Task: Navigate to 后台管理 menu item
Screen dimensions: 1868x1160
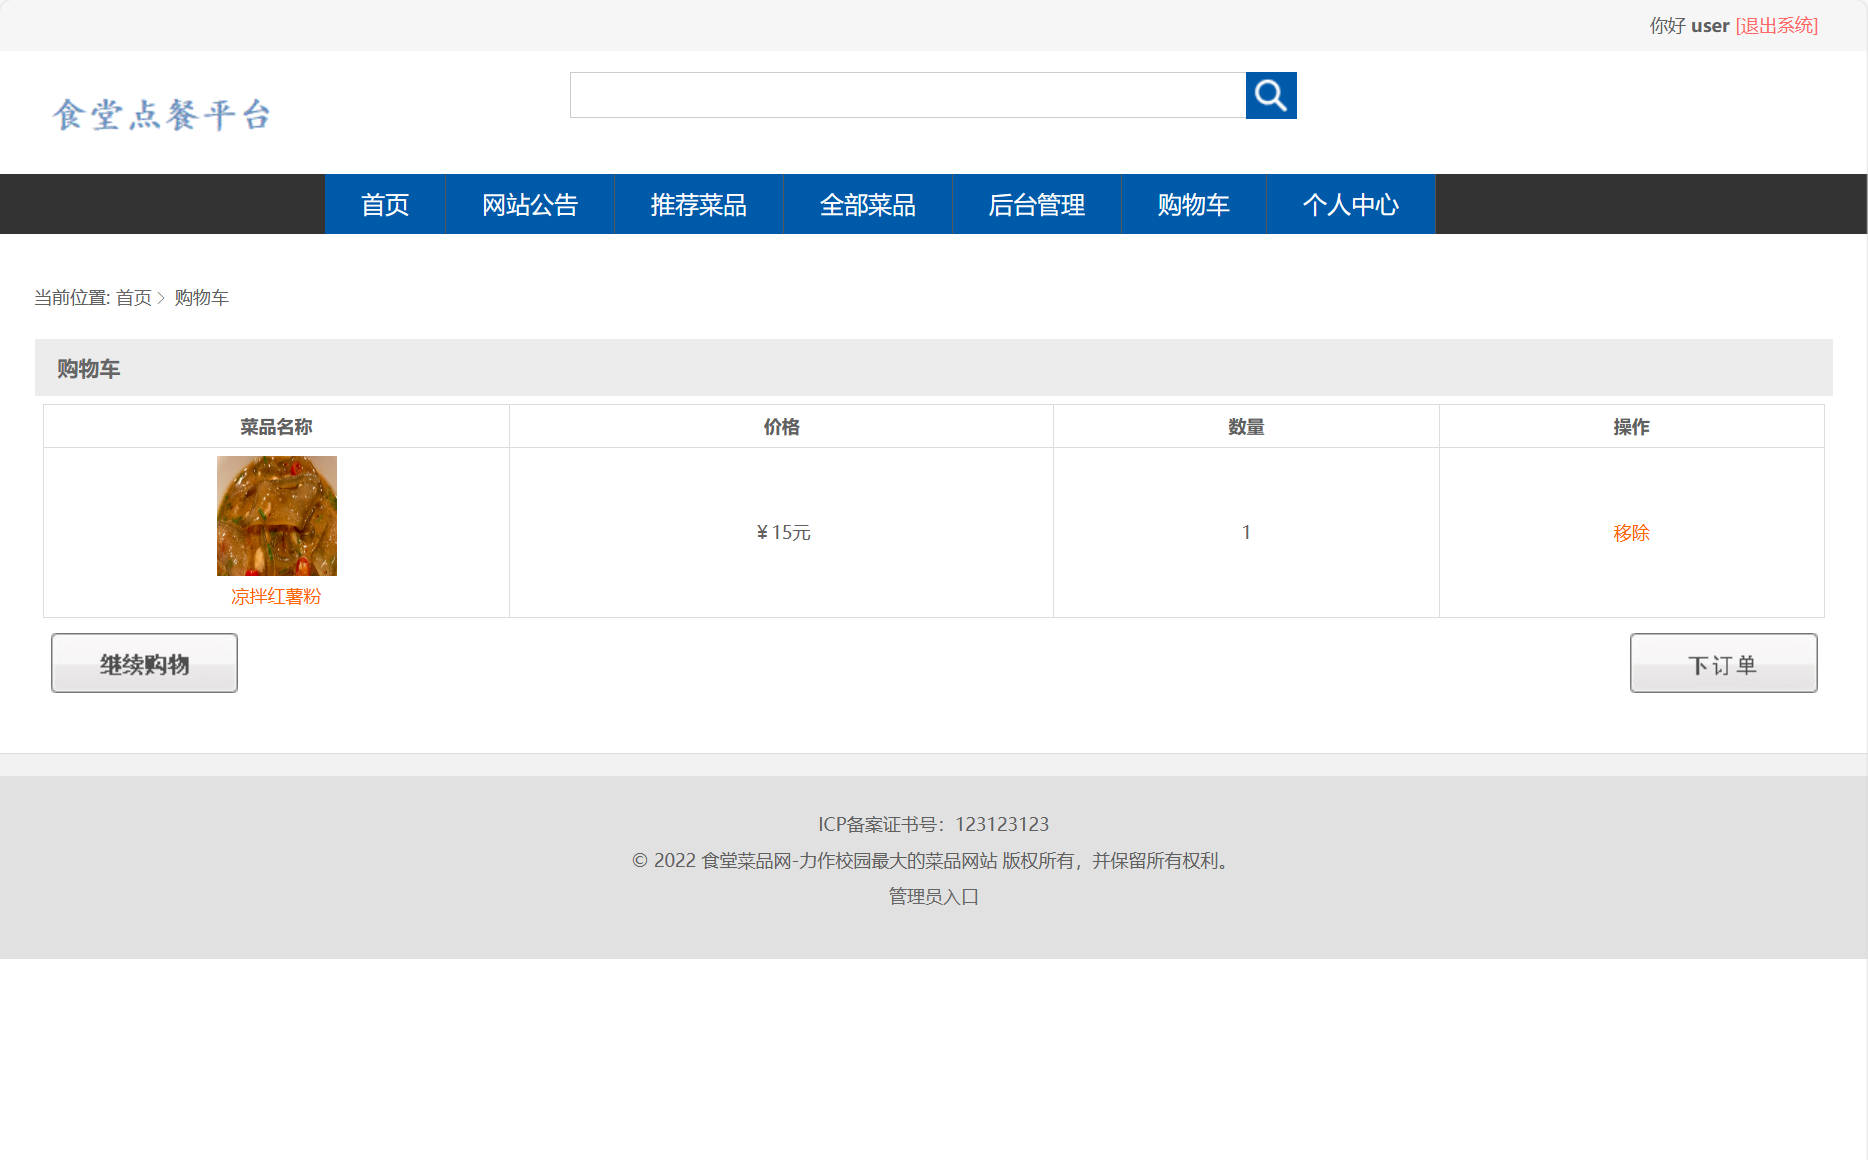Action: (1037, 204)
